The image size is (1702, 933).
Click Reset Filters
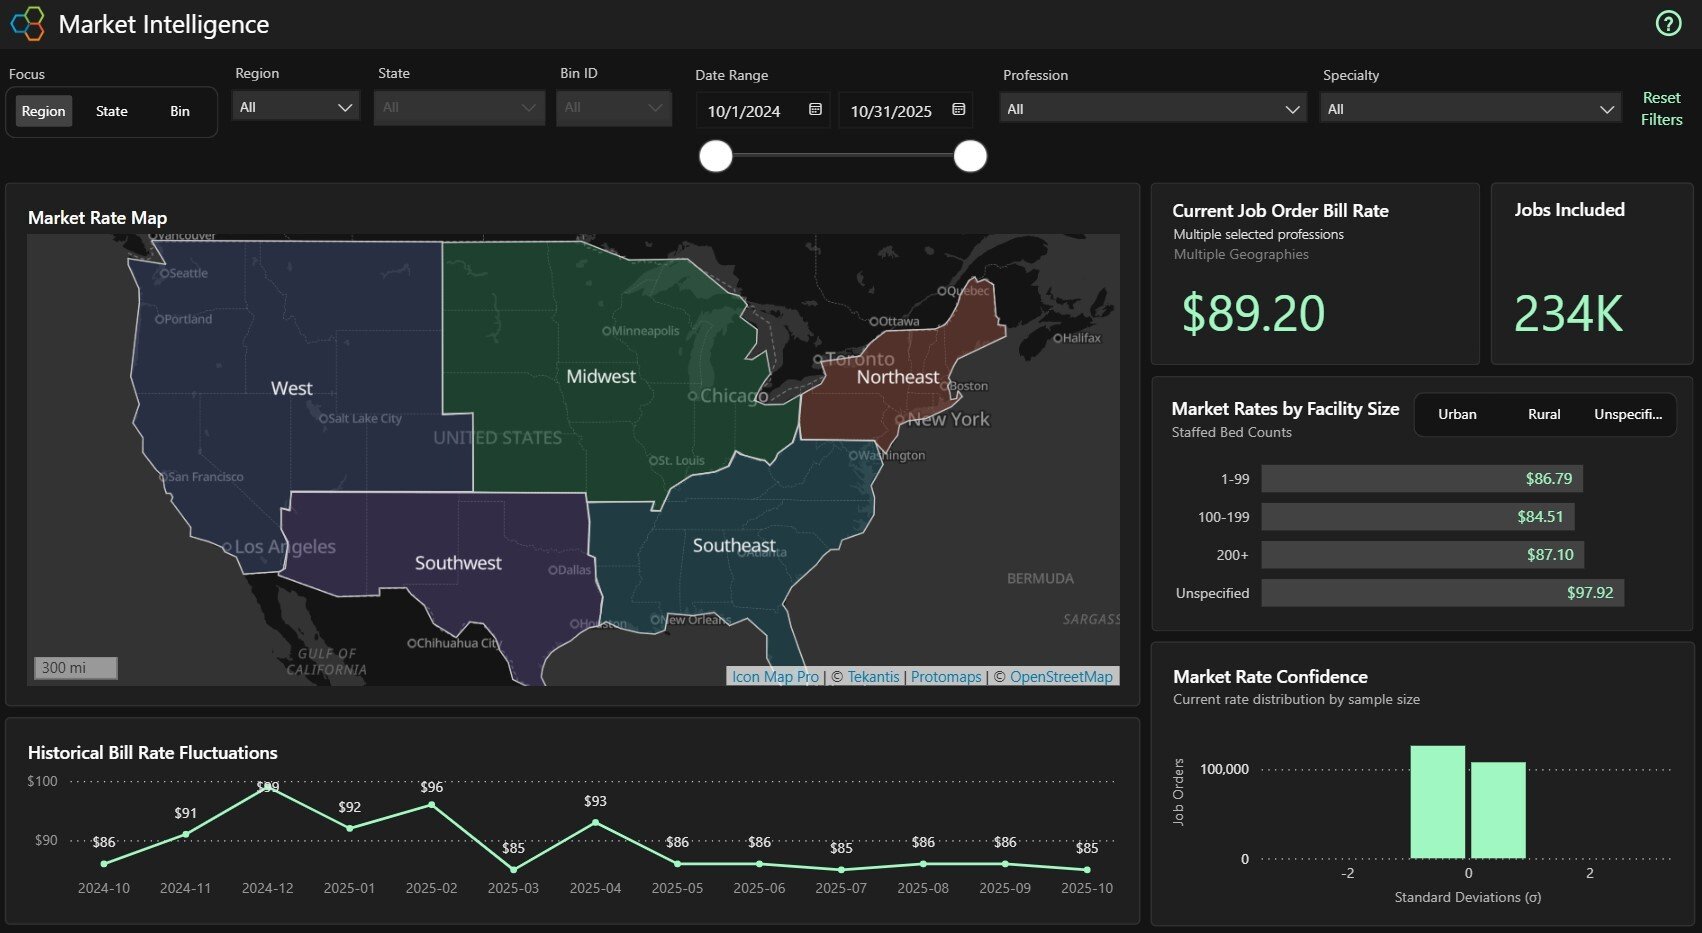pos(1660,107)
